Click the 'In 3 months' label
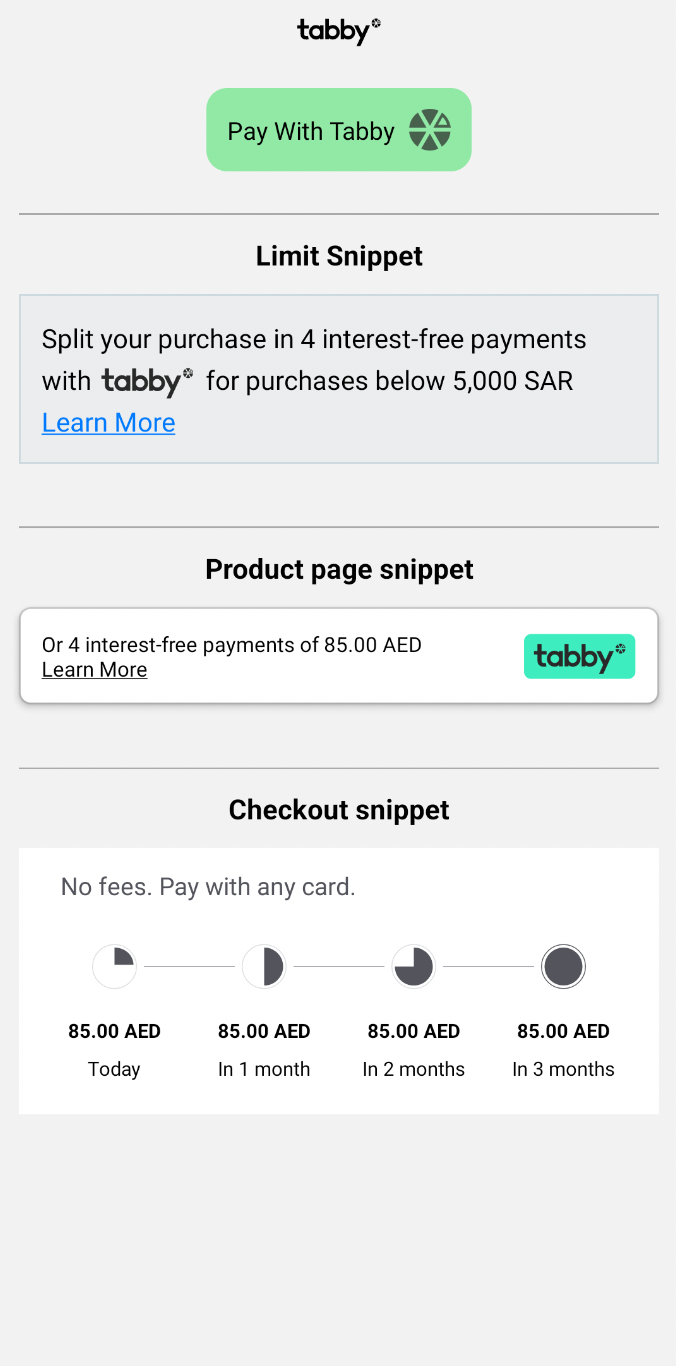 [563, 1069]
